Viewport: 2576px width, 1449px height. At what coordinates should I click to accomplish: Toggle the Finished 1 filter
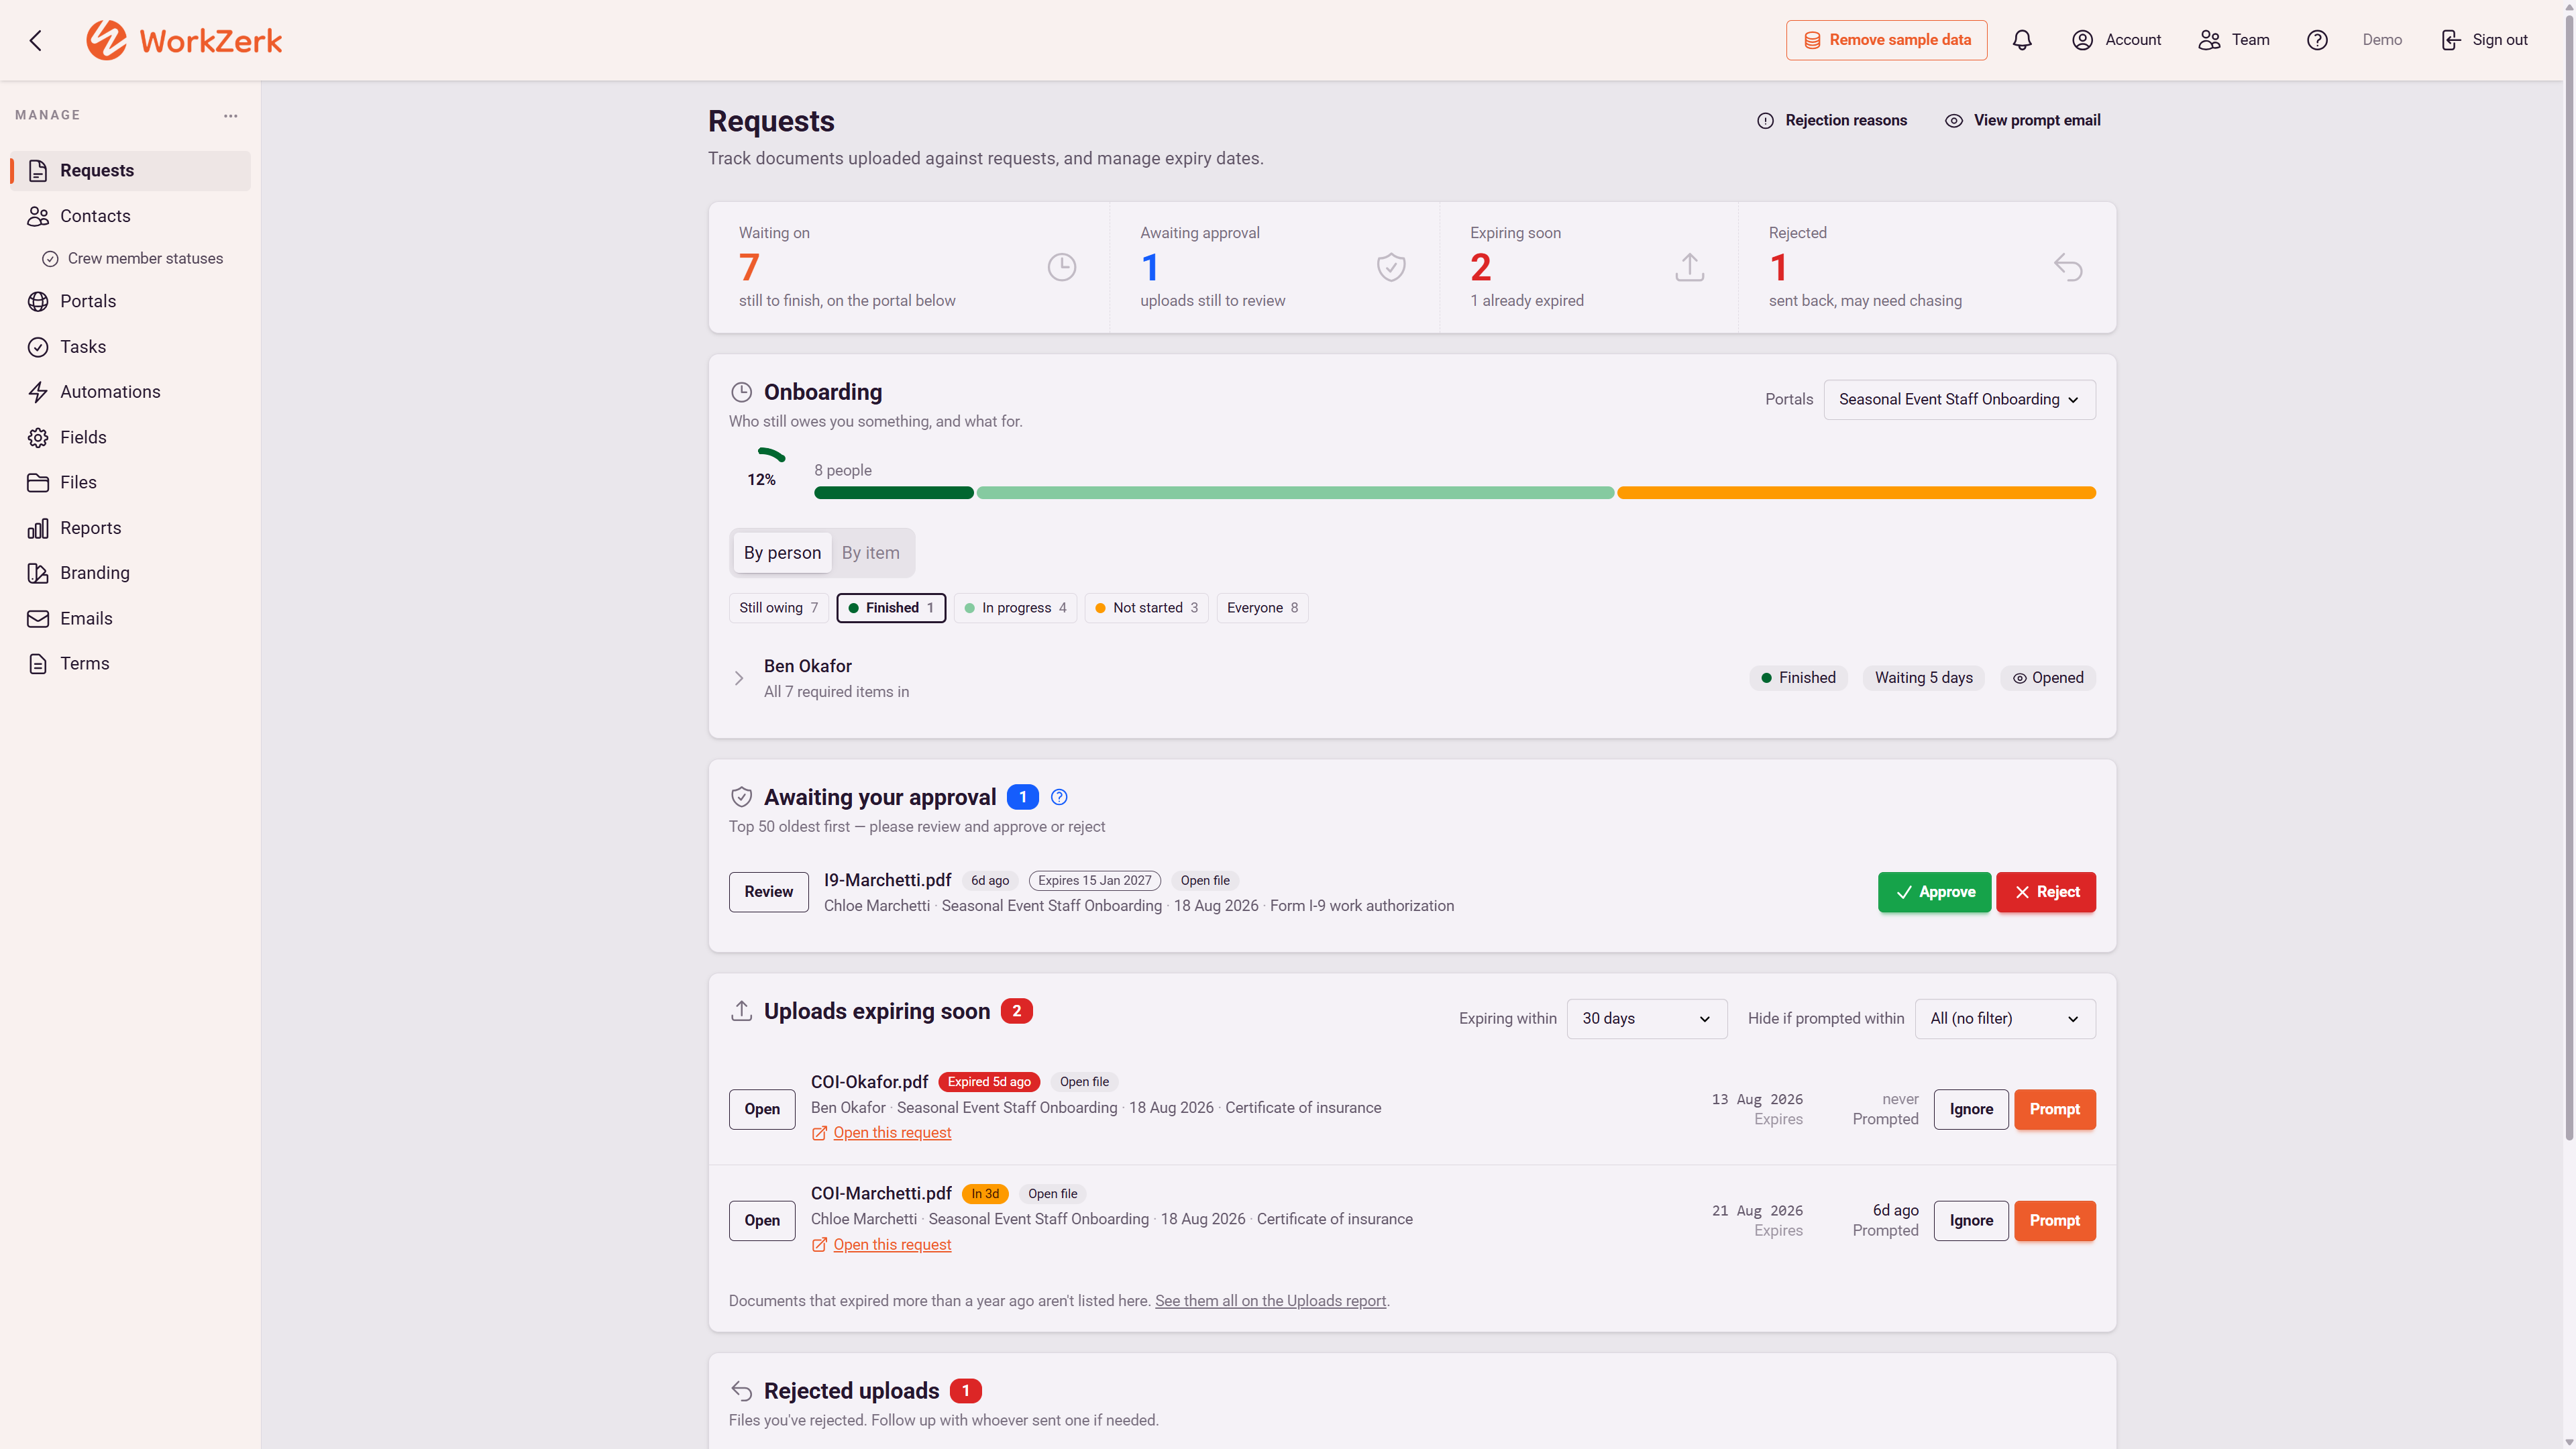click(x=891, y=608)
